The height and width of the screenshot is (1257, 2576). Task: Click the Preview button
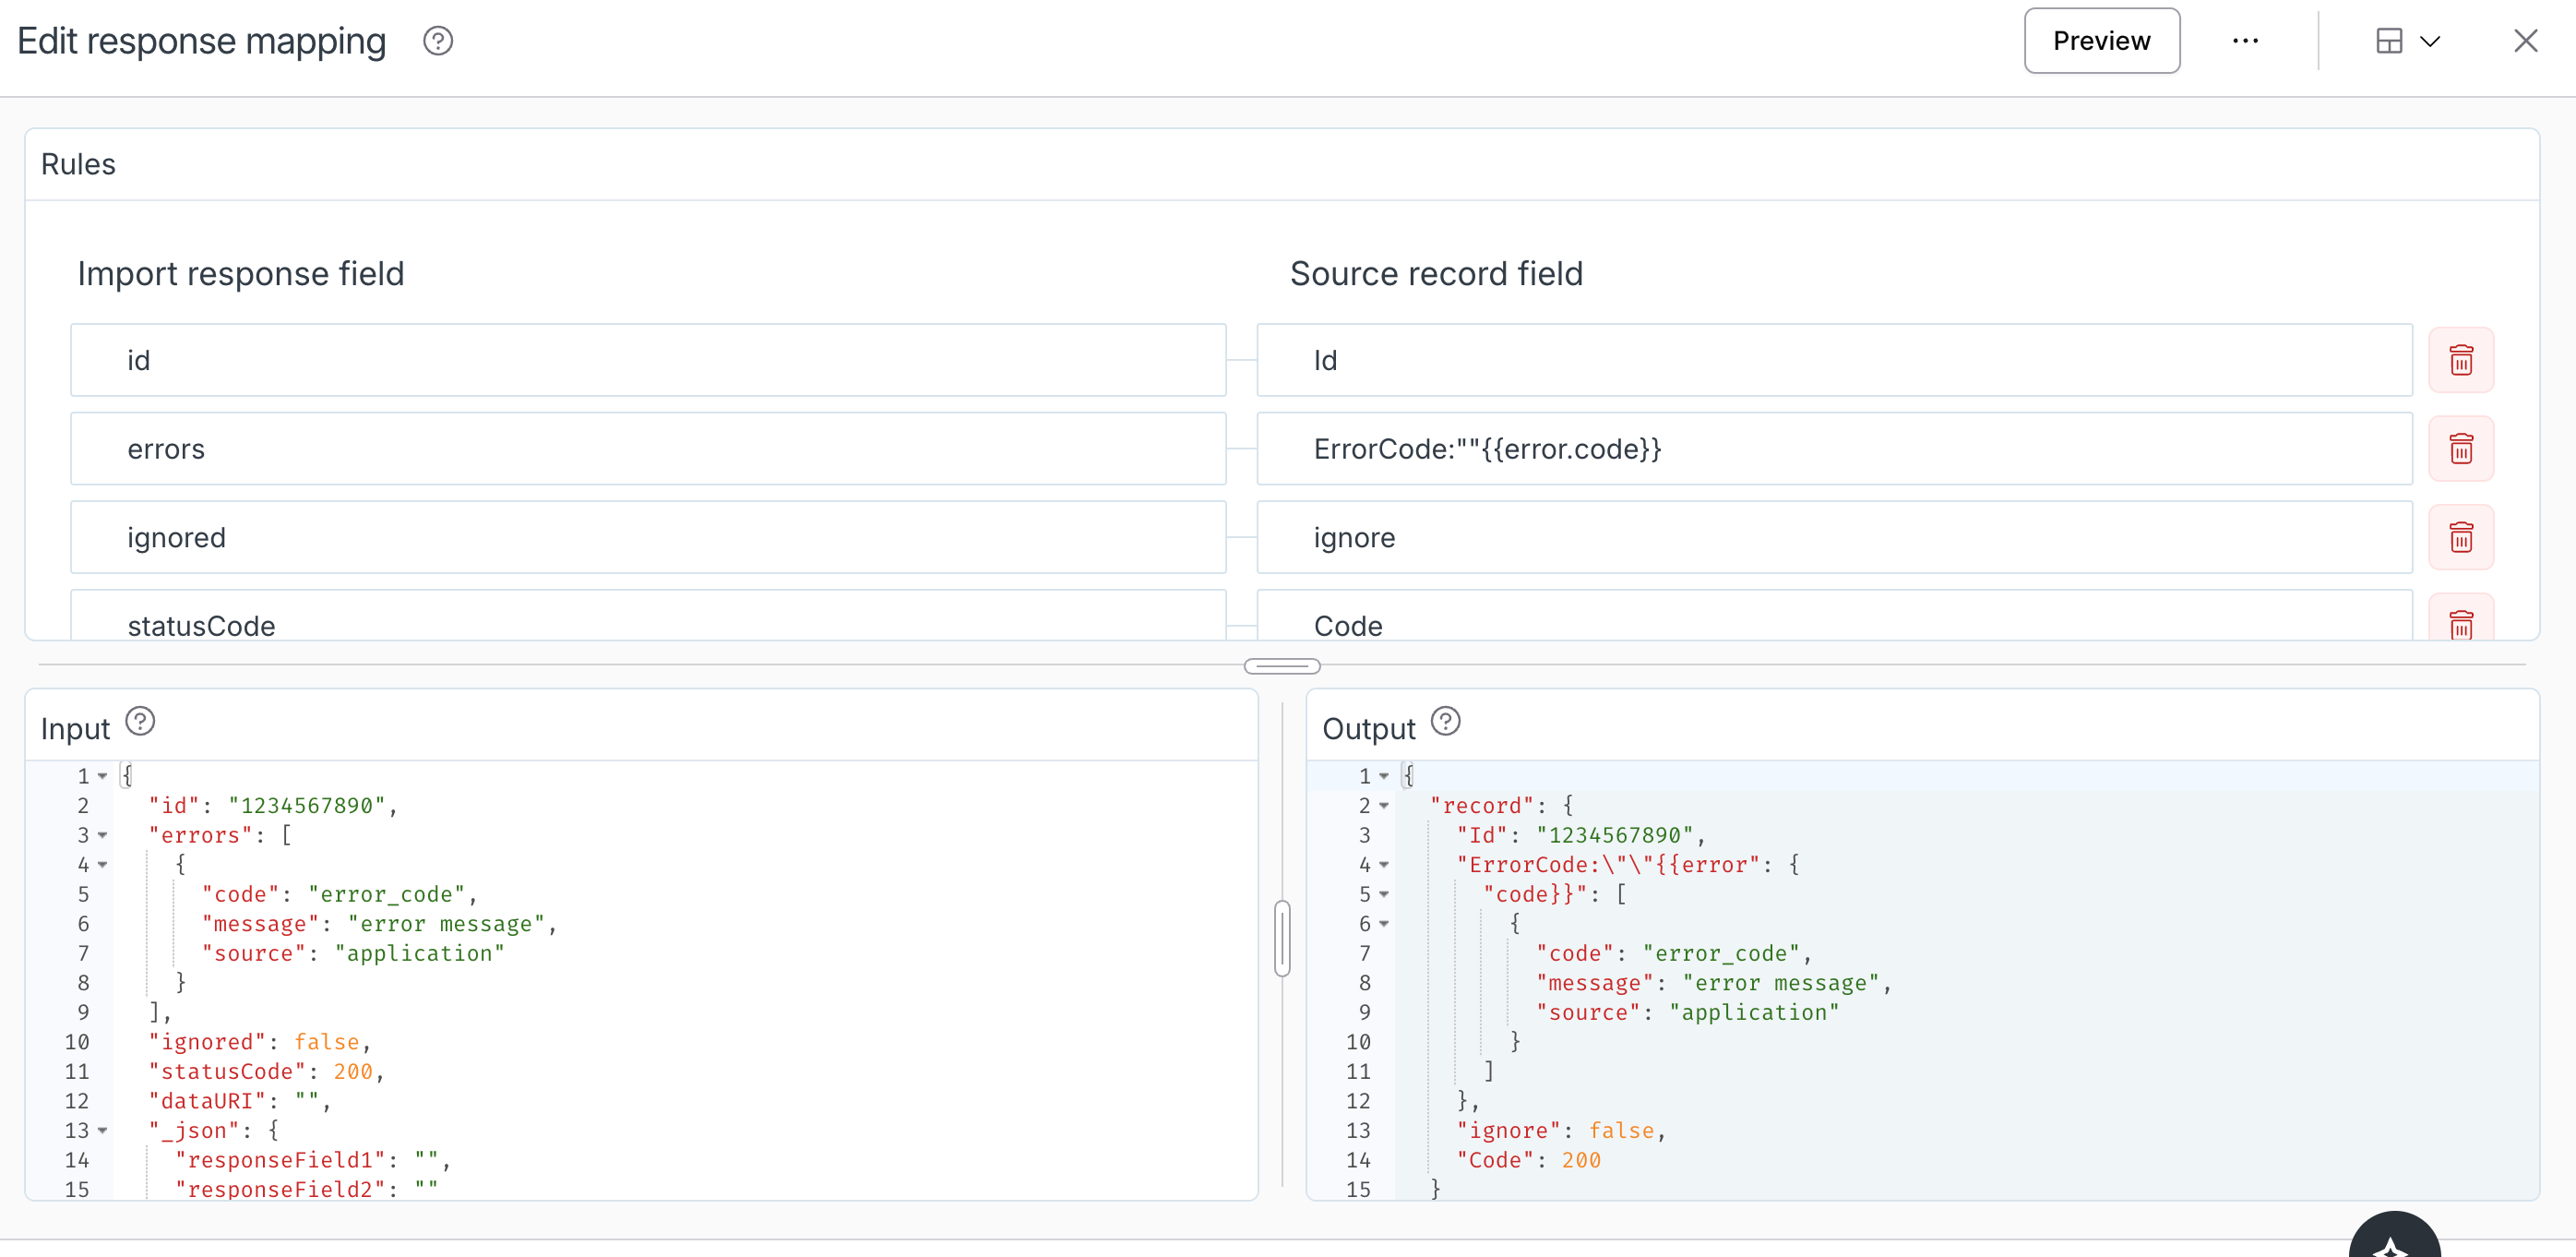2101,41
